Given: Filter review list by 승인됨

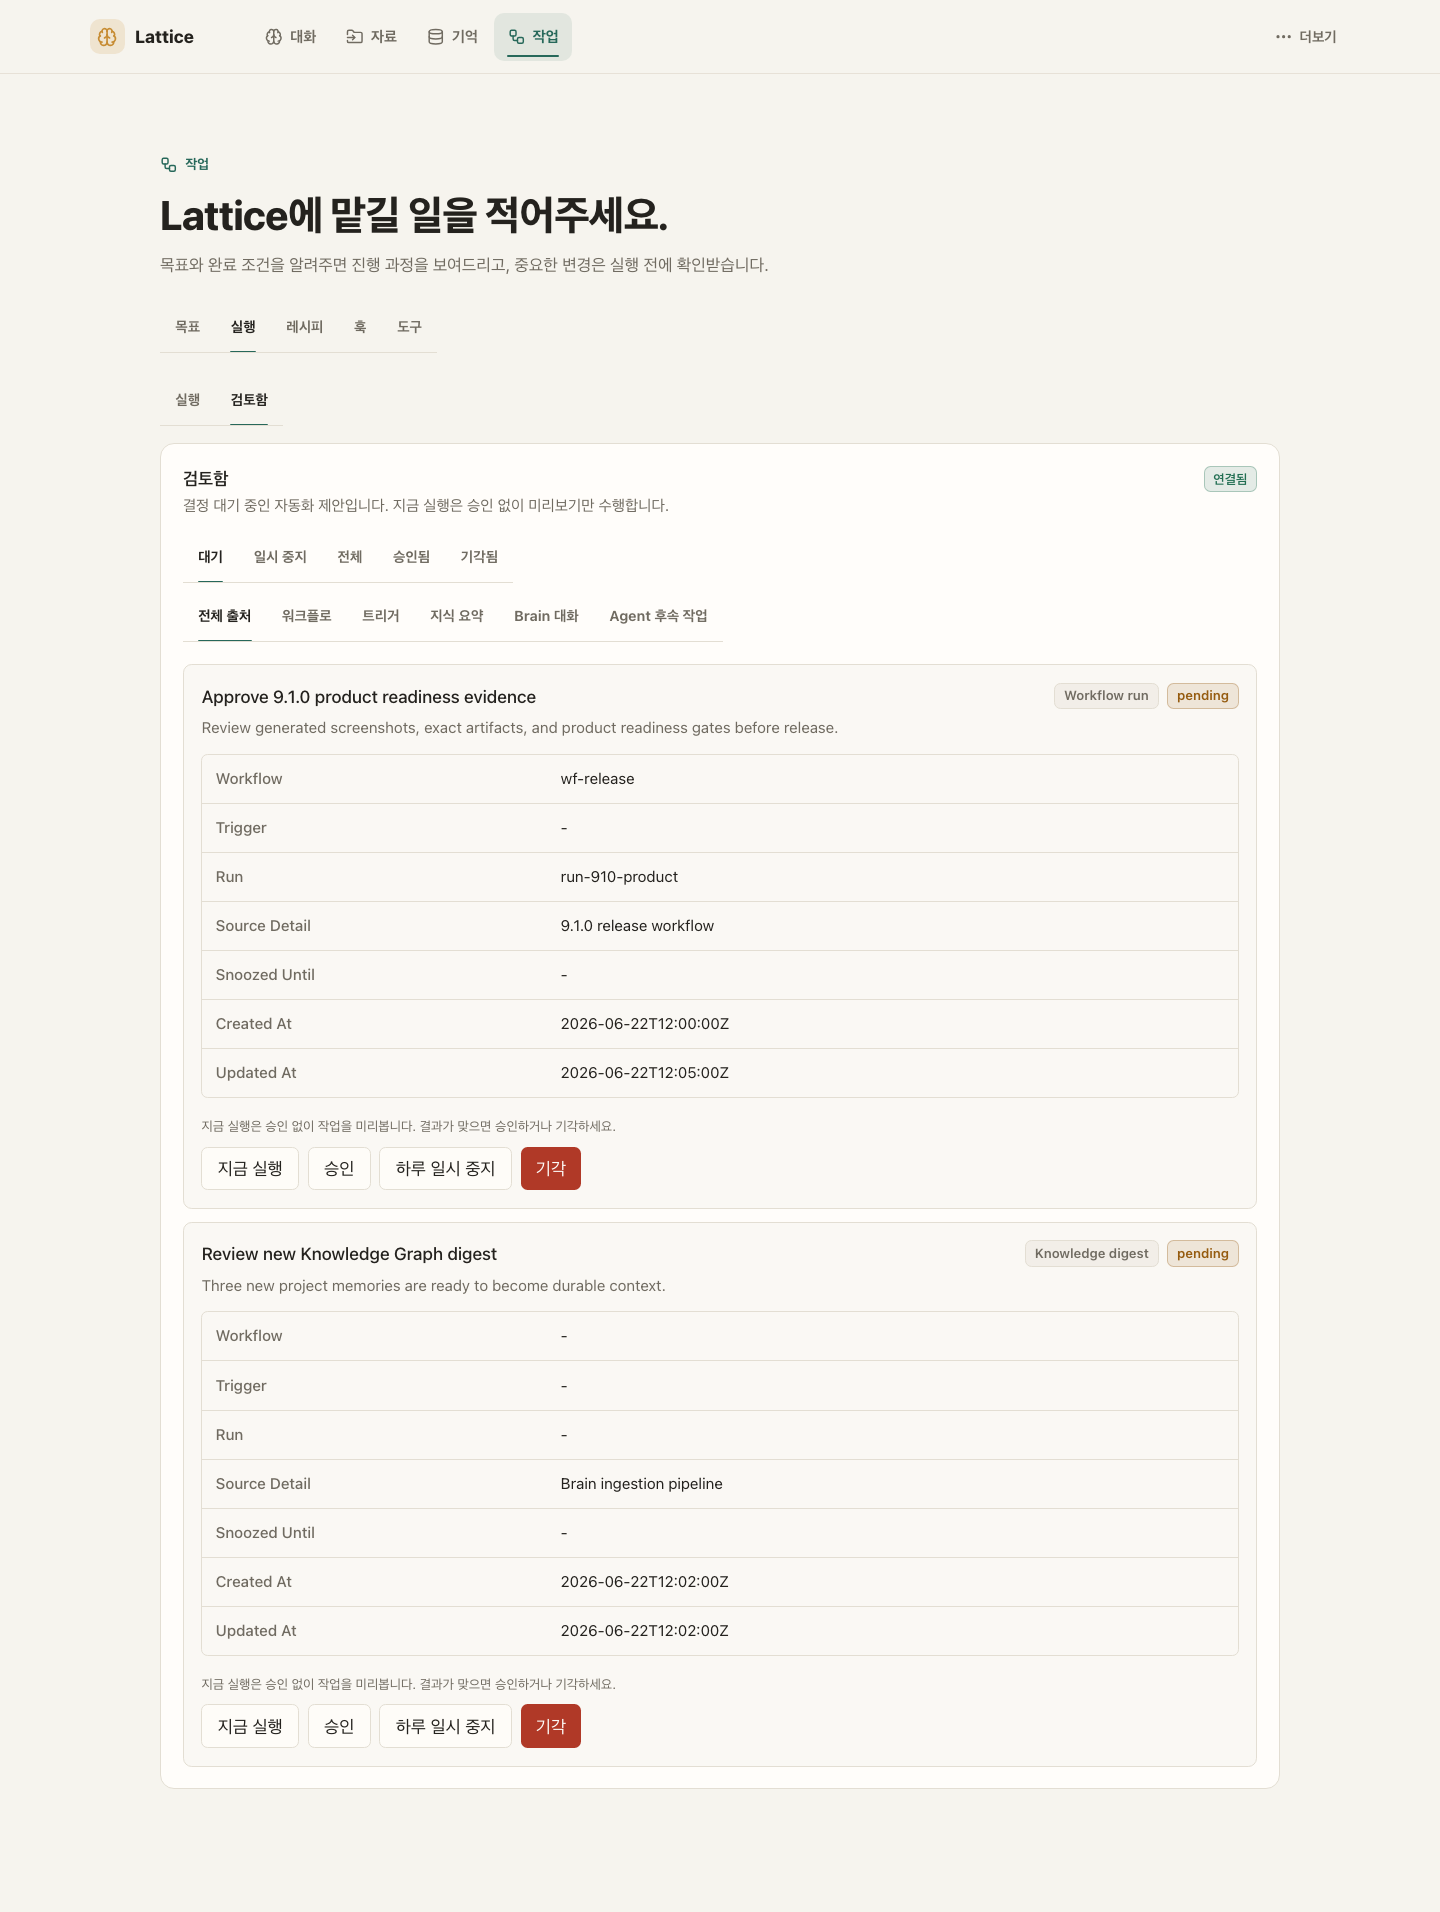Looking at the screenshot, I should [411, 557].
